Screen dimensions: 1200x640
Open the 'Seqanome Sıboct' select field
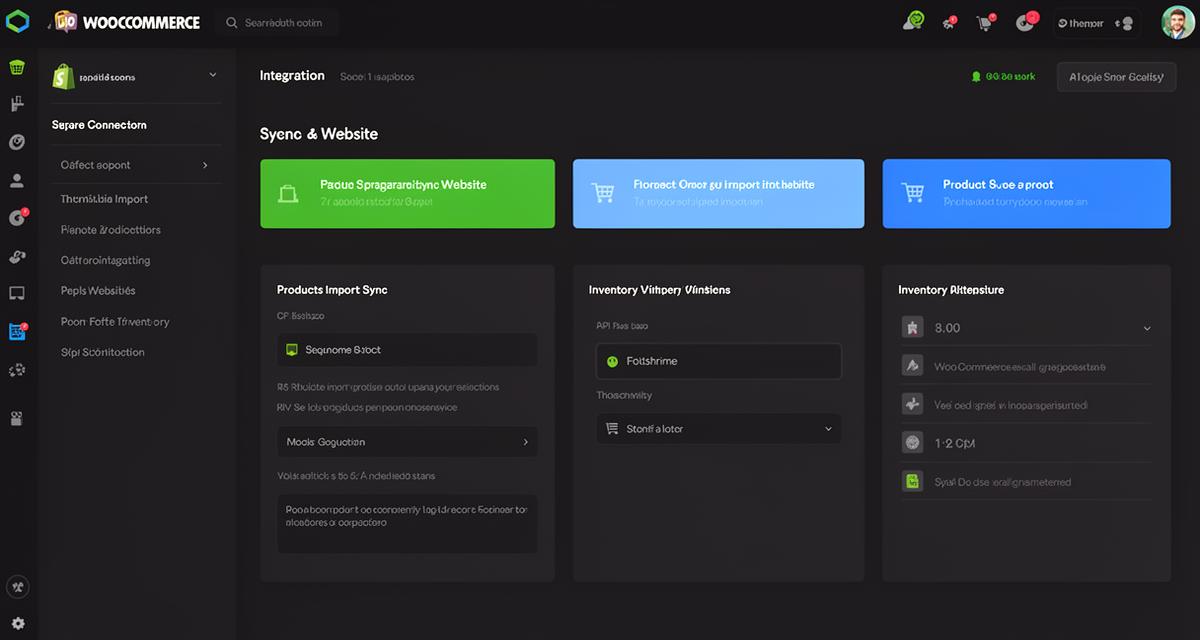click(407, 350)
